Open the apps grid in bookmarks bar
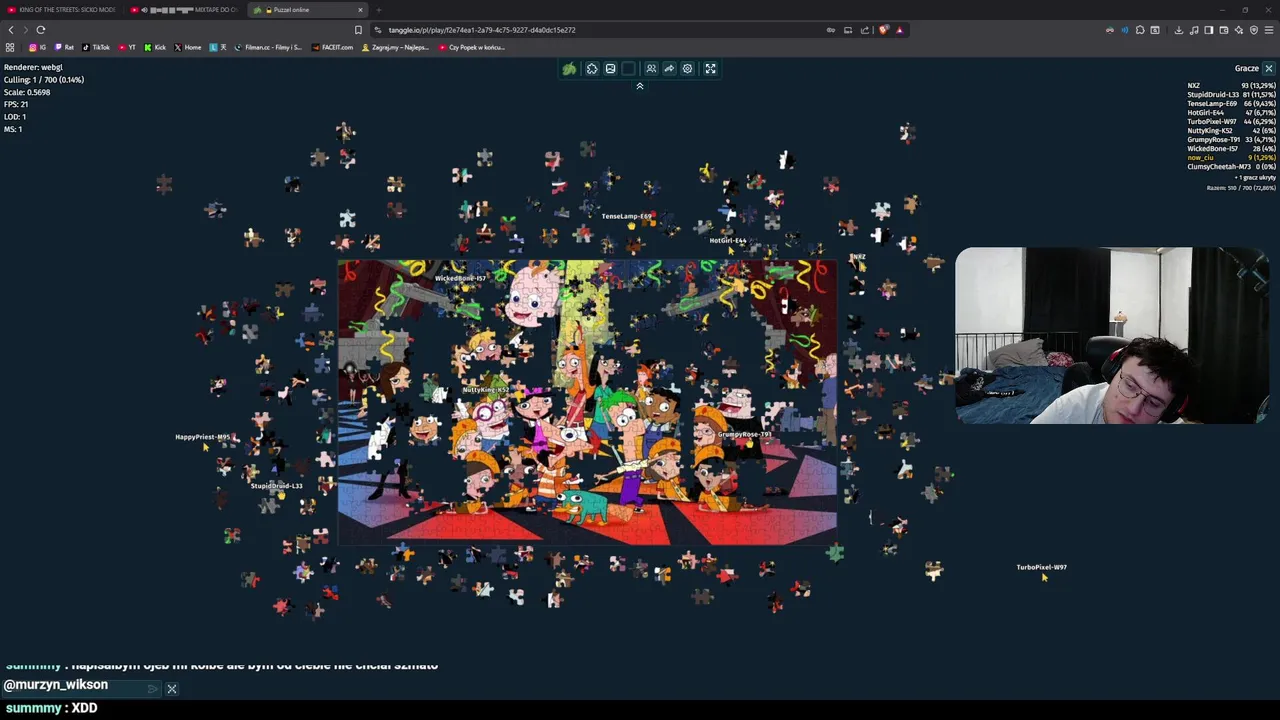Image resolution: width=1280 pixels, height=720 pixels. click(10, 47)
